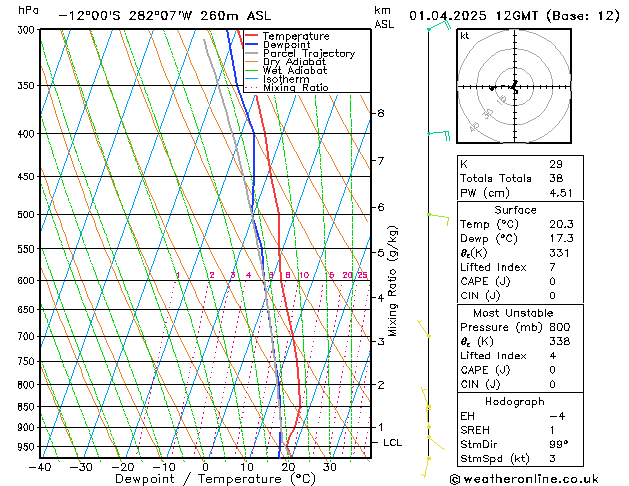Screen dimensions: 629x486
Task: Click the 8 km altitude label
Action: pyautogui.click(x=381, y=113)
